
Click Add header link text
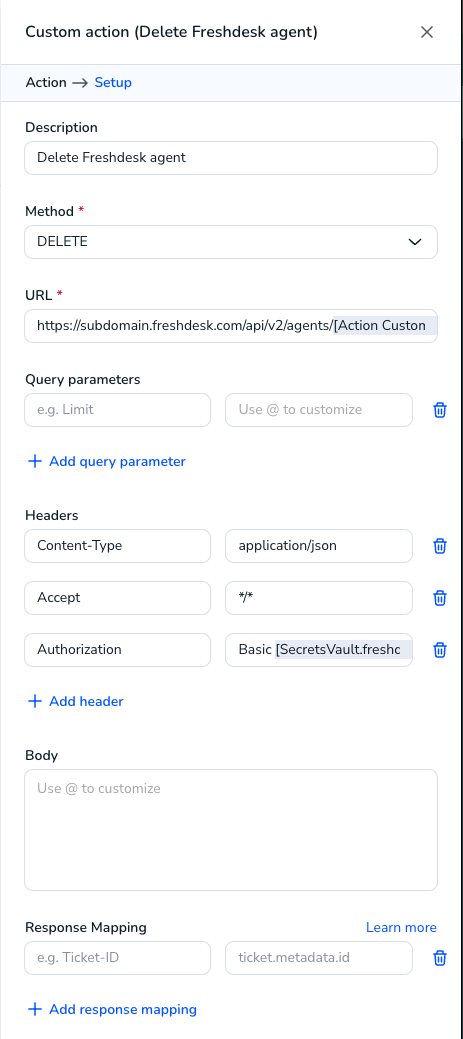pyautogui.click(x=86, y=701)
